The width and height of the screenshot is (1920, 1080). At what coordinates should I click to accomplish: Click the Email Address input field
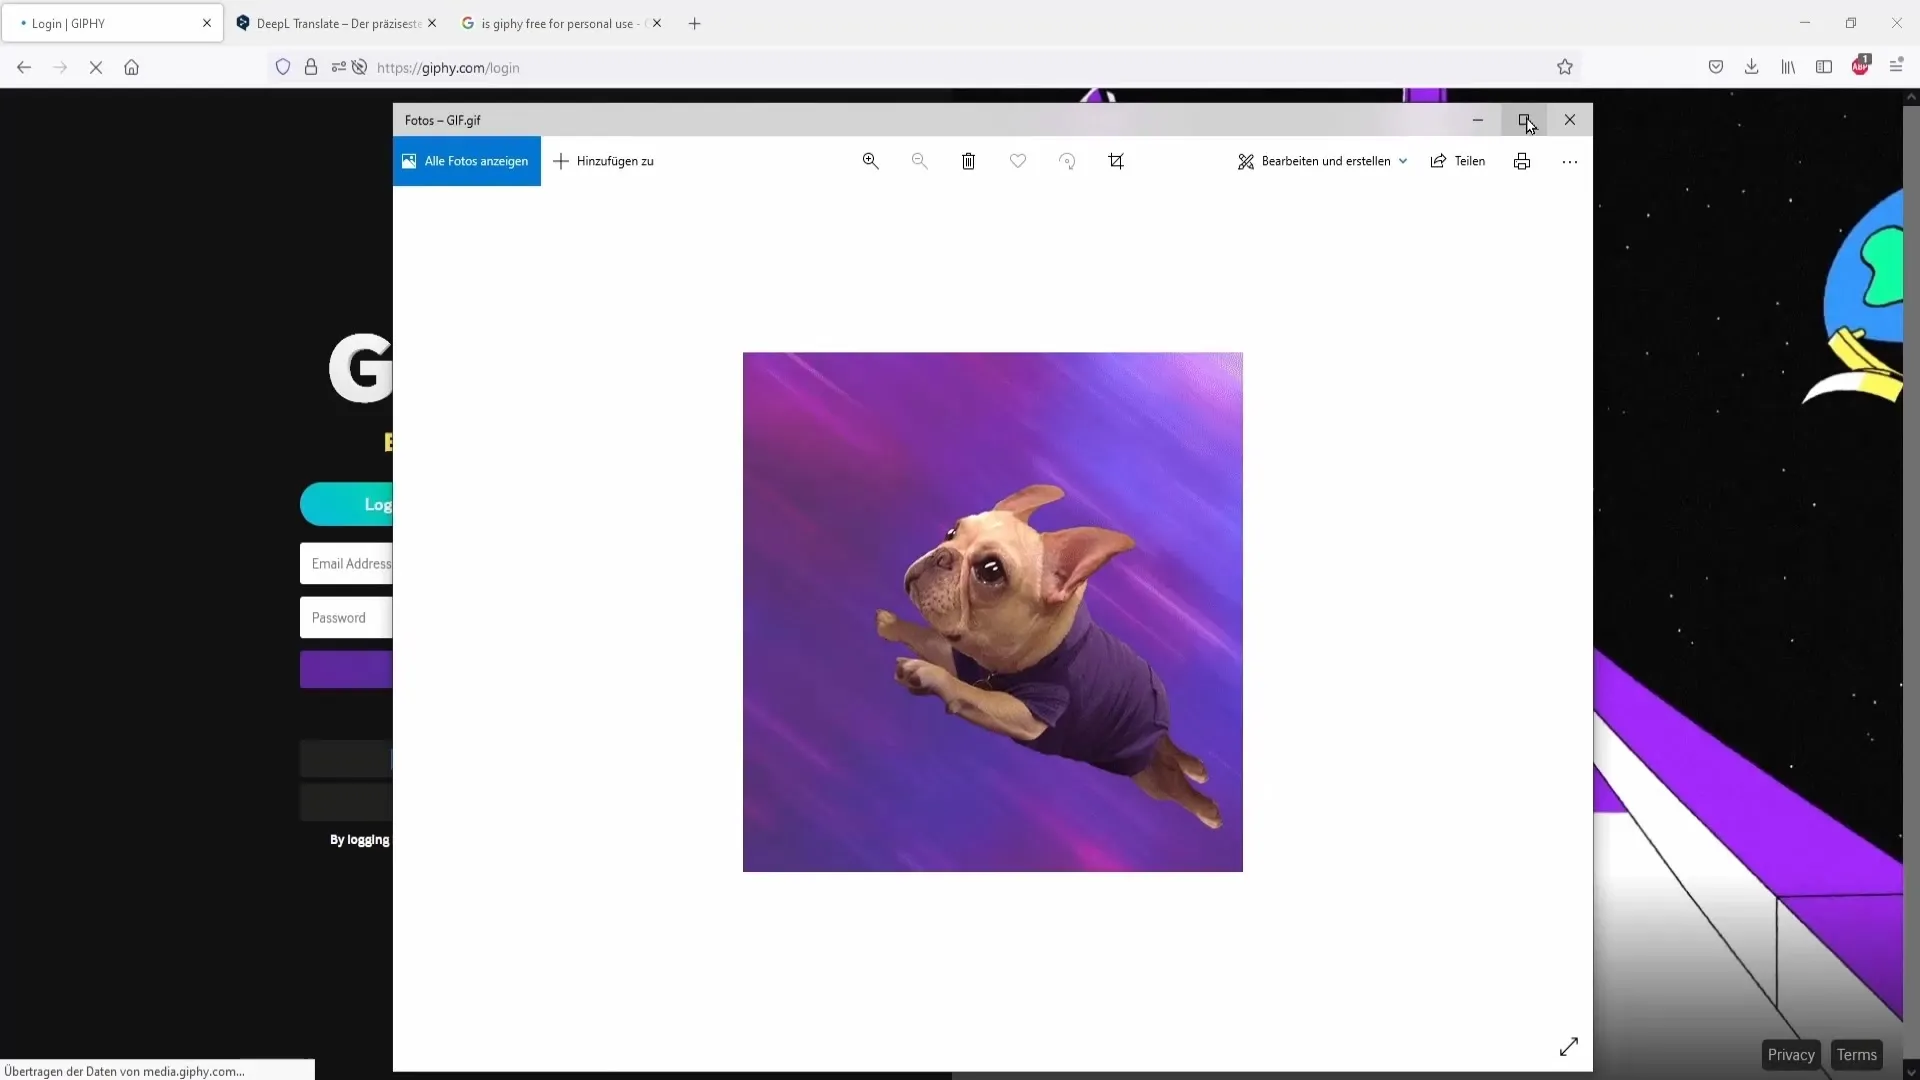(348, 563)
